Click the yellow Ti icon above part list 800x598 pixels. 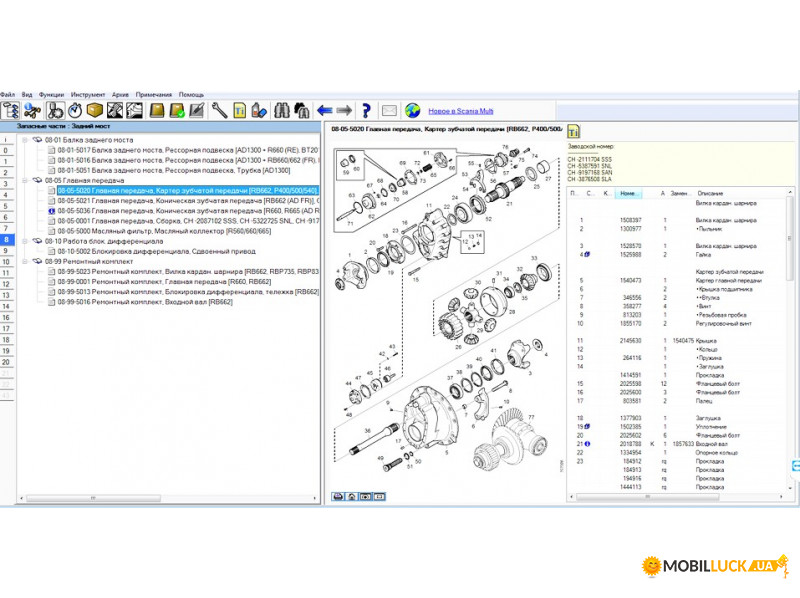coord(574,131)
